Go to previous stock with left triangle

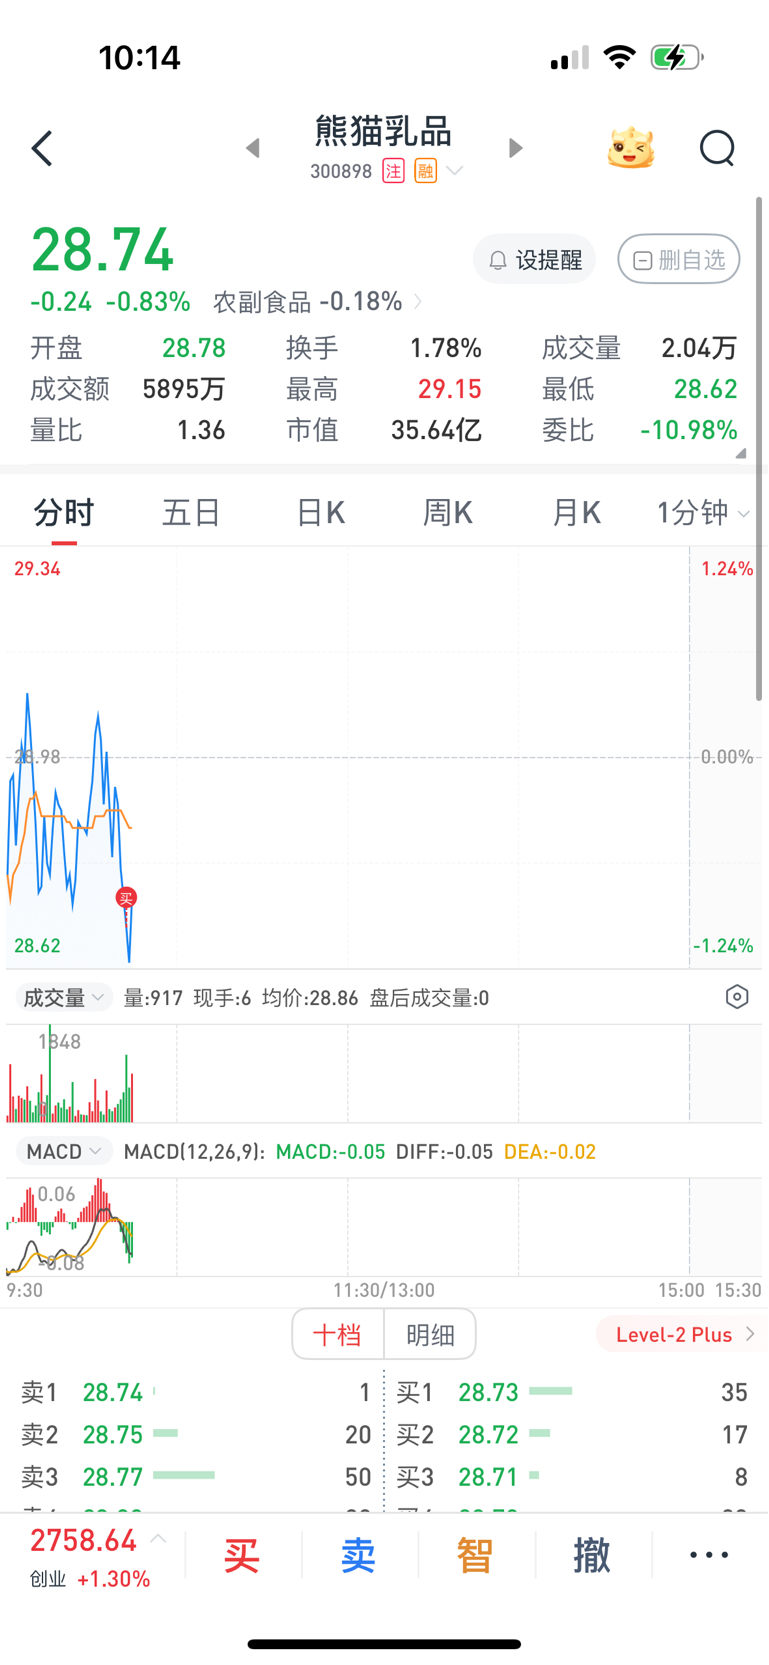[x=253, y=148]
